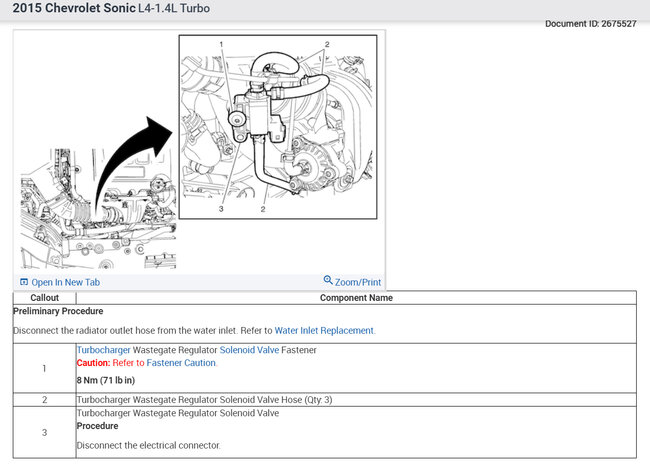Click the 'Component Name' column header
This screenshot has height=466, width=650.
point(356,298)
